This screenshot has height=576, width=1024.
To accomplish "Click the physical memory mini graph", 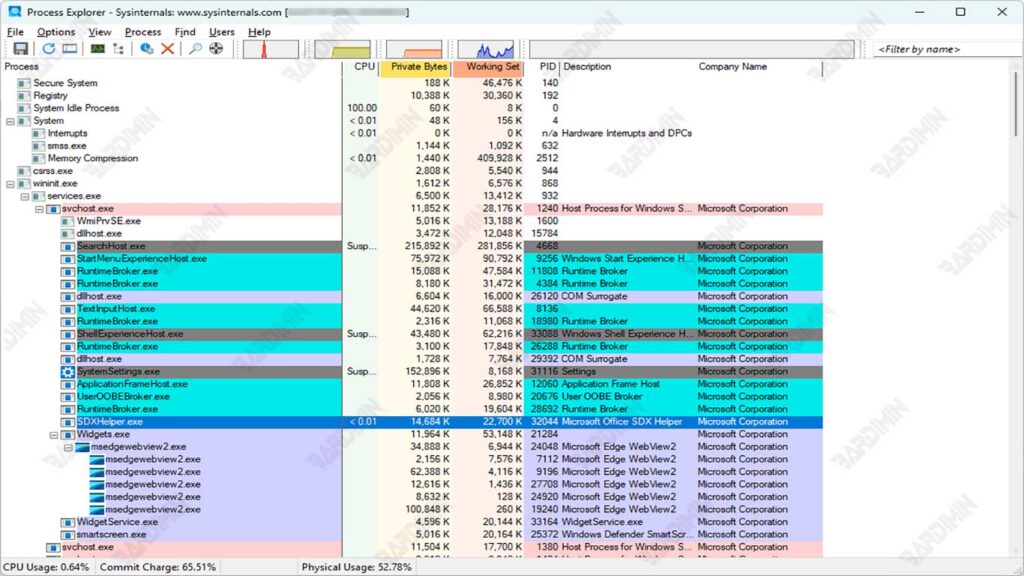I will (x=414, y=49).
